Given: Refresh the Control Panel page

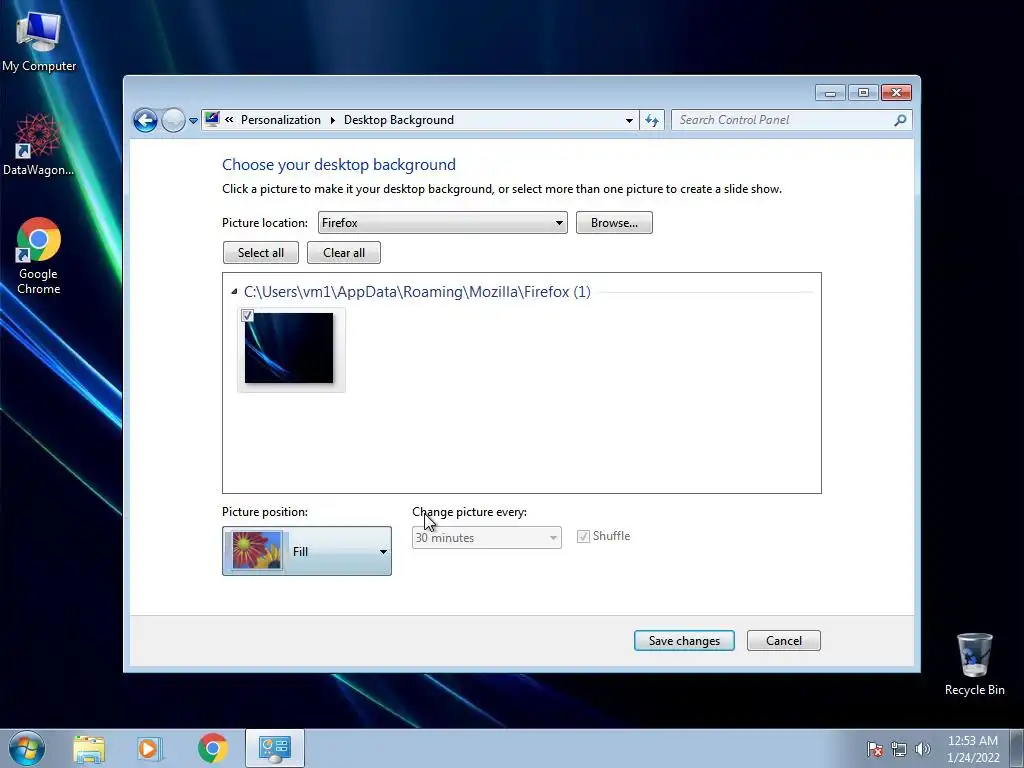Looking at the screenshot, I should pos(652,120).
